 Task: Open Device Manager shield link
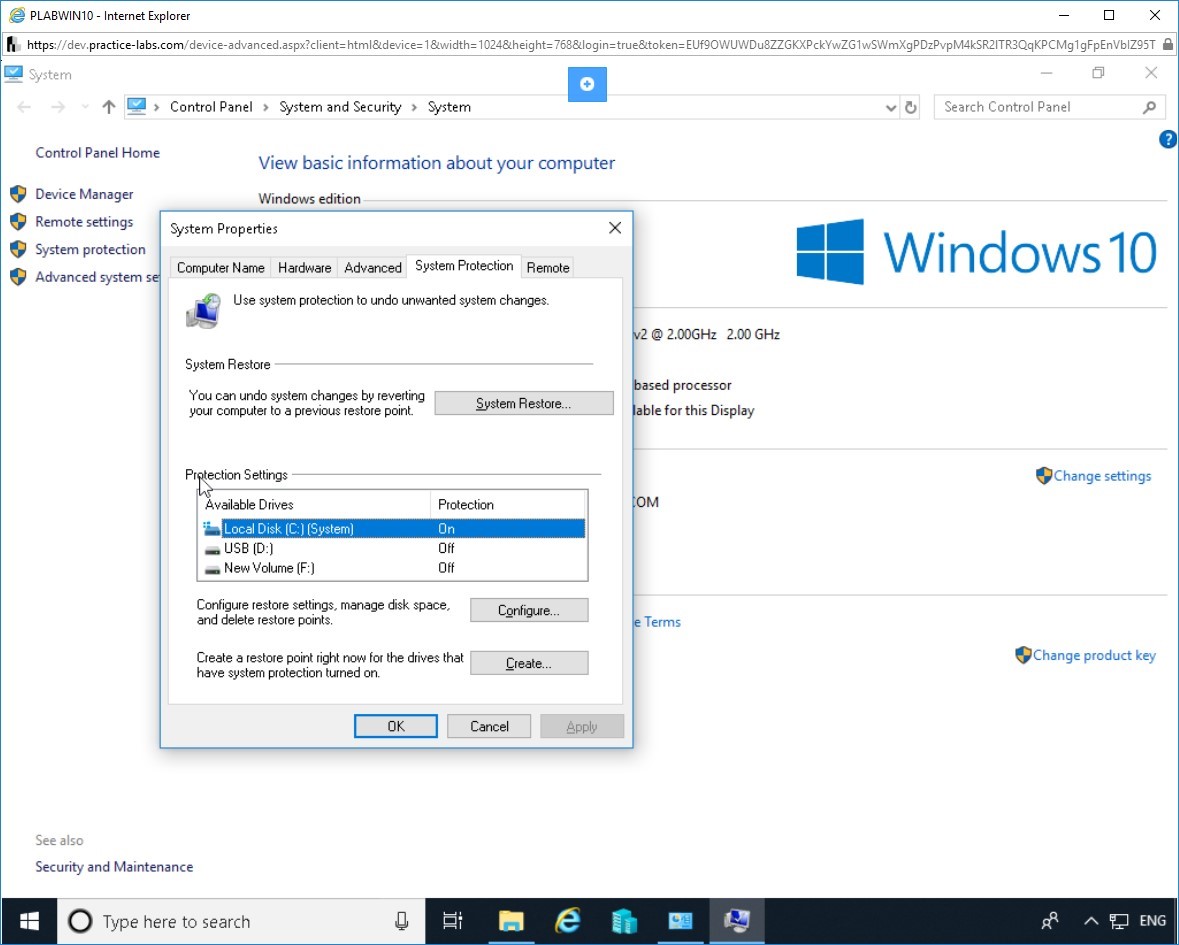(84, 194)
